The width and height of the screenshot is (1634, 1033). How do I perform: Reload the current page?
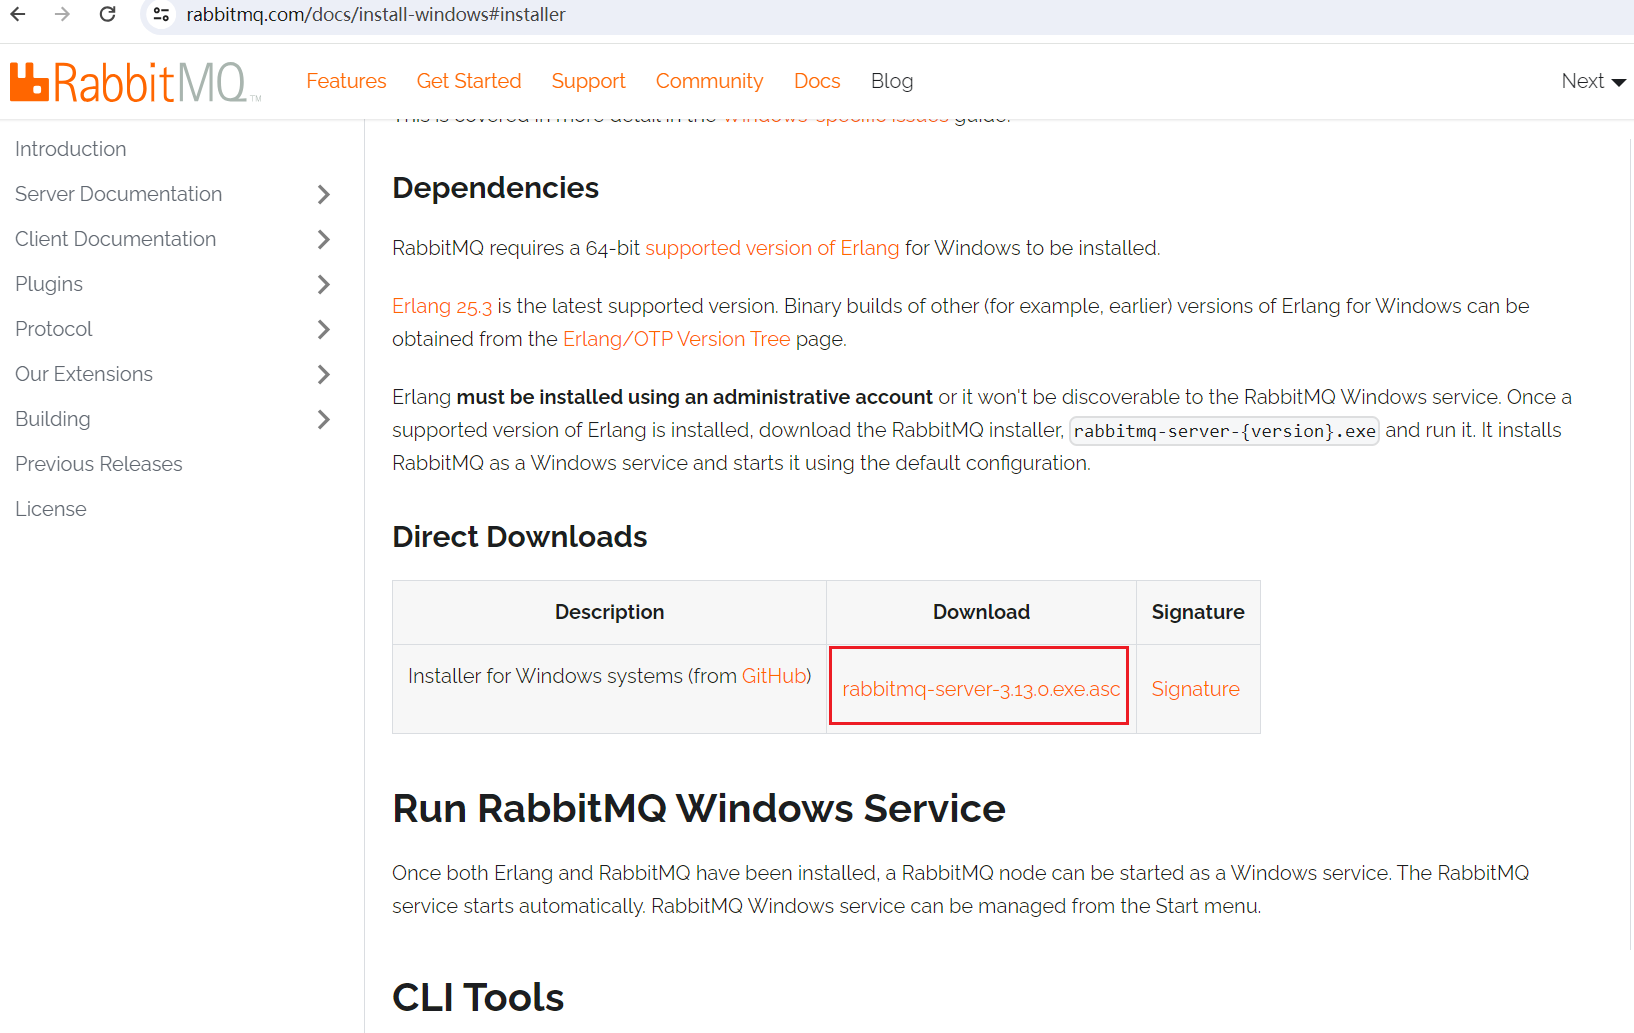pyautogui.click(x=108, y=14)
